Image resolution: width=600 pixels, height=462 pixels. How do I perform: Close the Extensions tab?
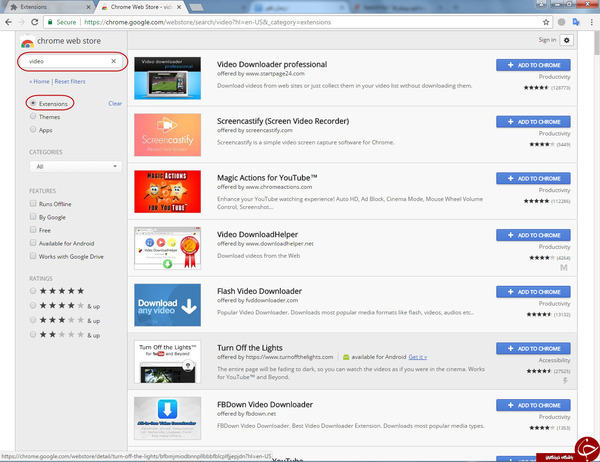(x=88, y=7)
